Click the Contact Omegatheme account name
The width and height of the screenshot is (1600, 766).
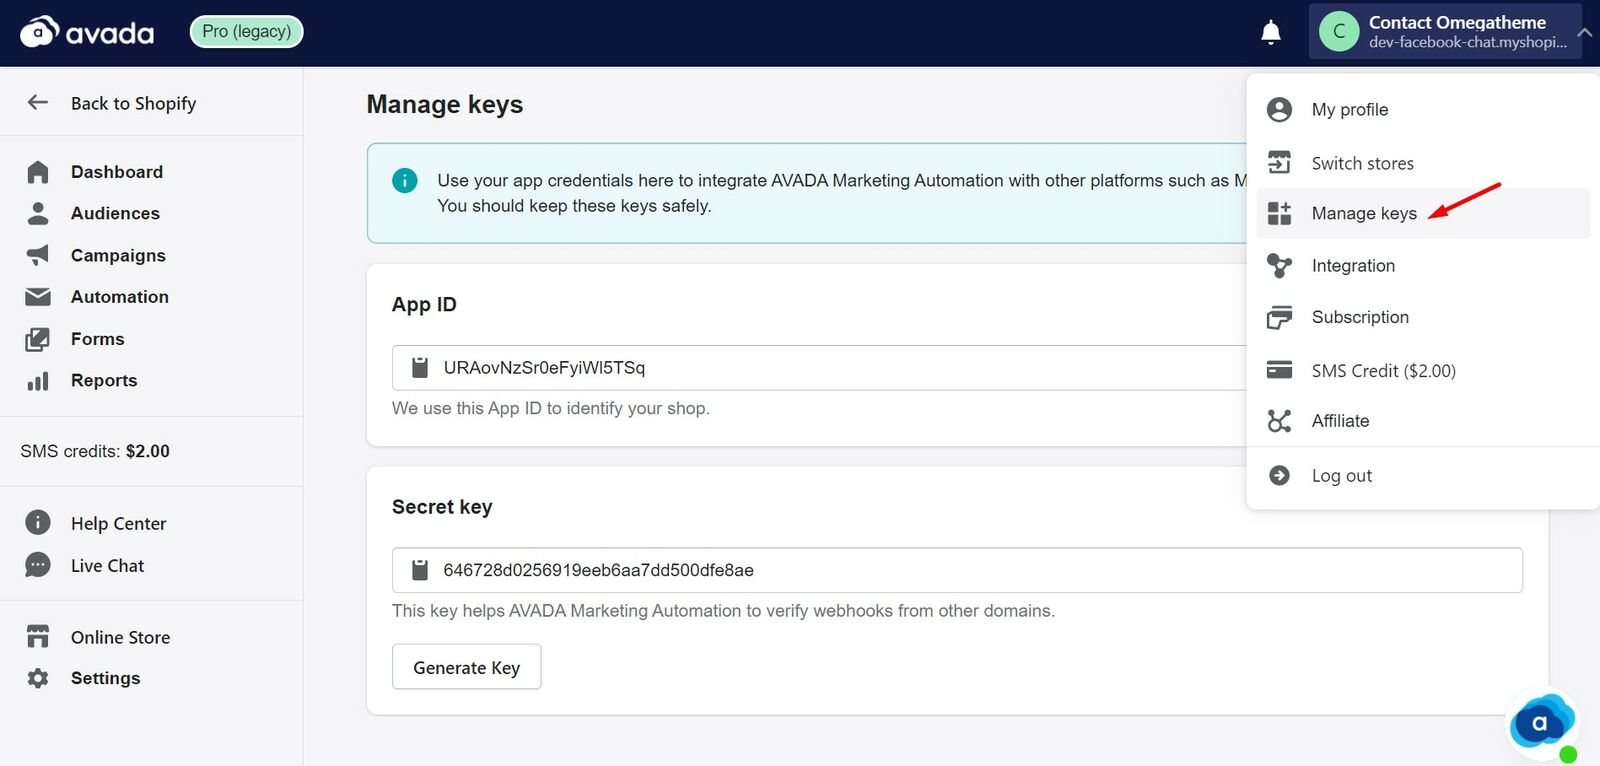[x=1457, y=22]
